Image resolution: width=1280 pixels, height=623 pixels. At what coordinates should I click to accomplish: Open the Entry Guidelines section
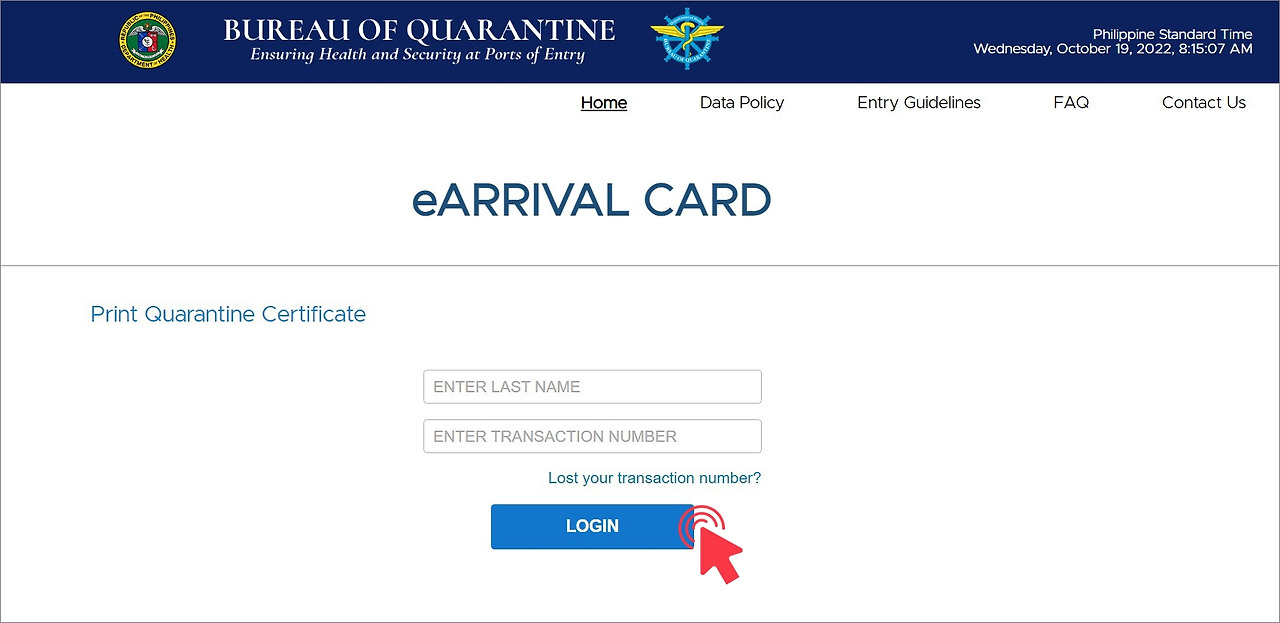tap(918, 102)
